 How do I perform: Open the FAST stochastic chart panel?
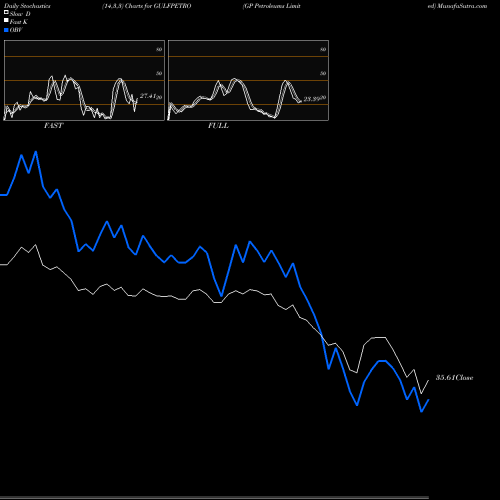84,80
